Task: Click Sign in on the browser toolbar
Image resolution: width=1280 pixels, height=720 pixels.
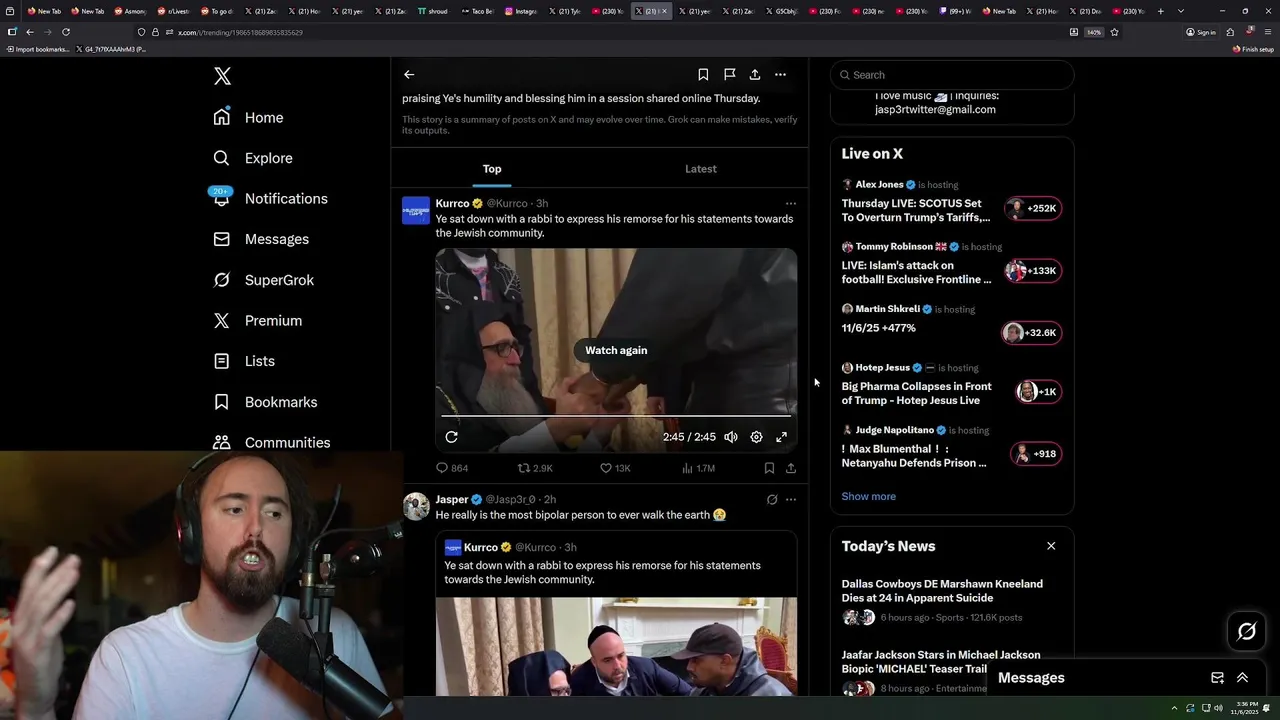Action: [1201, 32]
